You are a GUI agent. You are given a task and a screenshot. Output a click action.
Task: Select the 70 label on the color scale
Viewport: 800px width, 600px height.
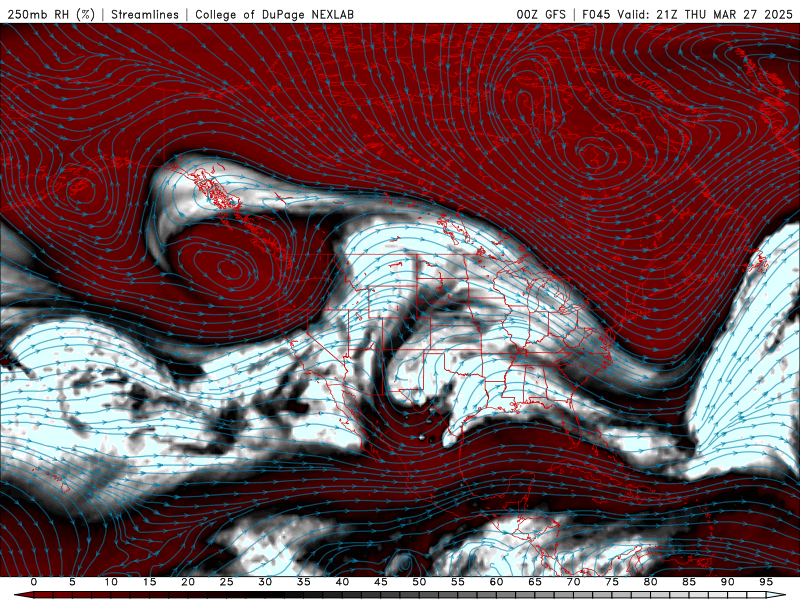[x=573, y=582]
